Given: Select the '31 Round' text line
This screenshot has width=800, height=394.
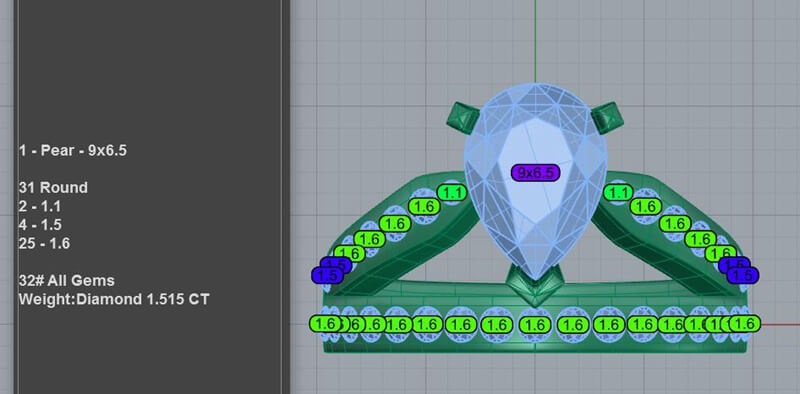Looking at the screenshot, I should pos(53,188).
